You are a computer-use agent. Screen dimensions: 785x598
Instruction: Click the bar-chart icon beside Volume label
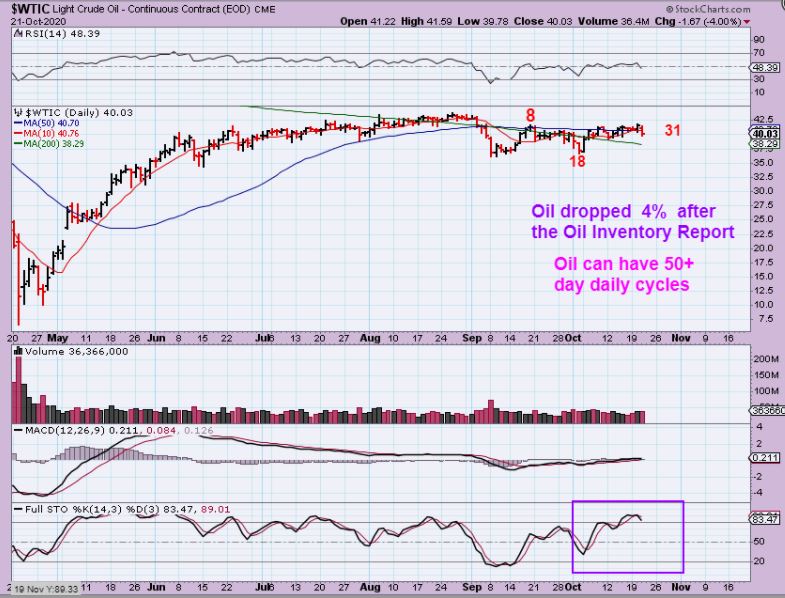(x=19, y=352)
